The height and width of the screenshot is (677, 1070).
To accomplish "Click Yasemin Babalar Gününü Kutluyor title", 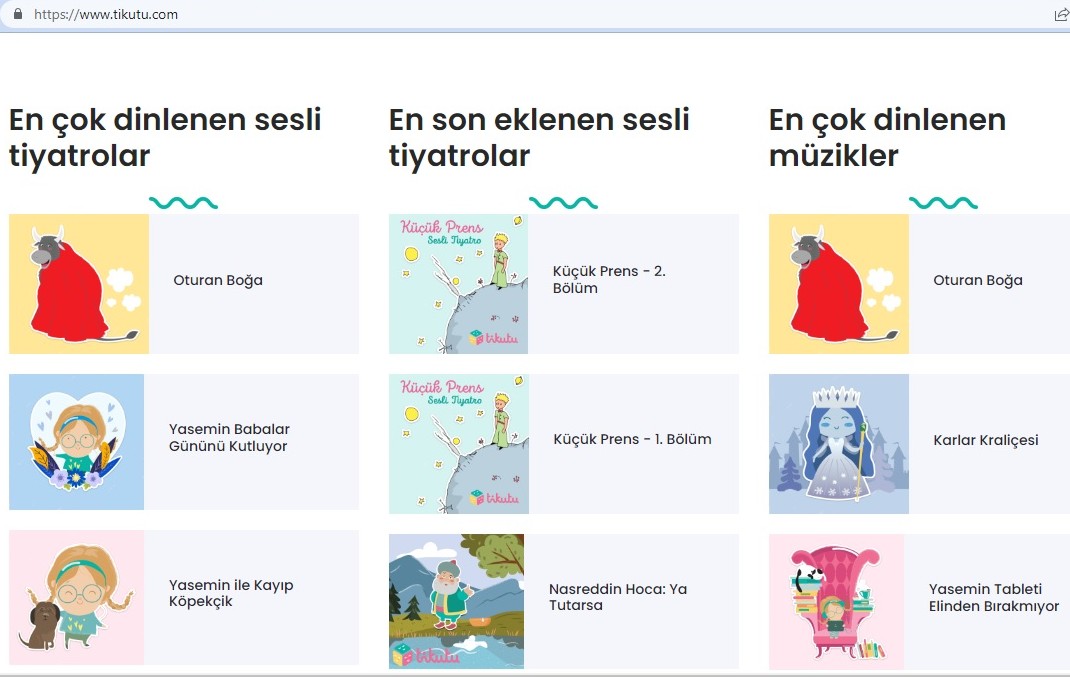I will pos(229,437).
